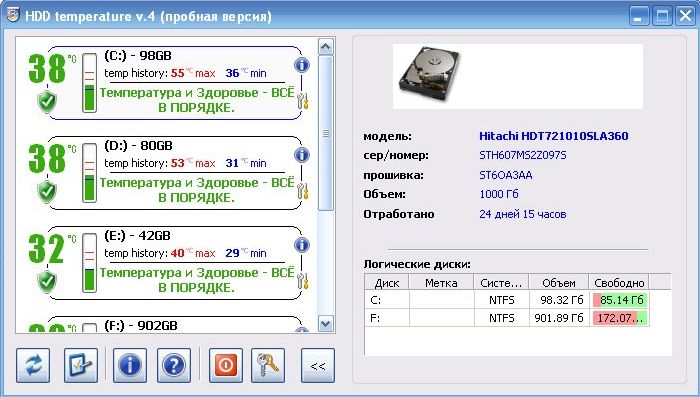Sort by the Метка column header
Image resolution: width=700 pixels, height=397 pixels.
(x=441, y=283)
